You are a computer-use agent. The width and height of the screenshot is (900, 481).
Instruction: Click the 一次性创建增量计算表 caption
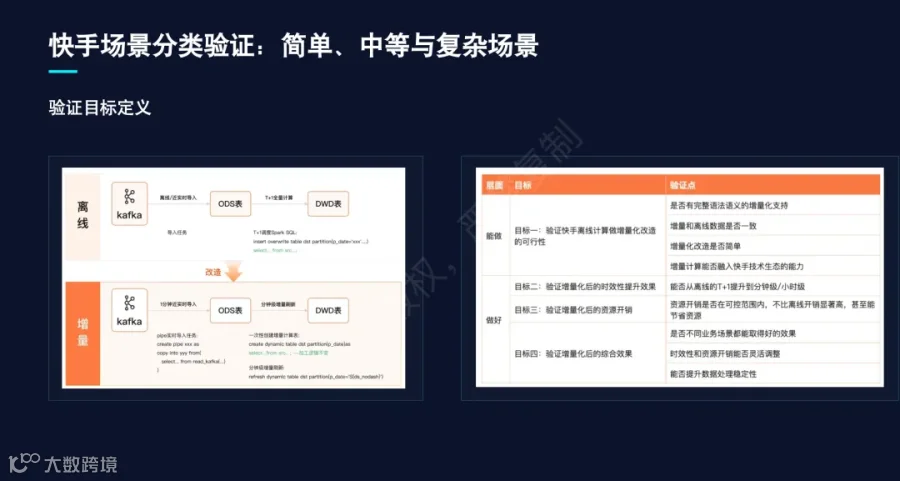274,335
